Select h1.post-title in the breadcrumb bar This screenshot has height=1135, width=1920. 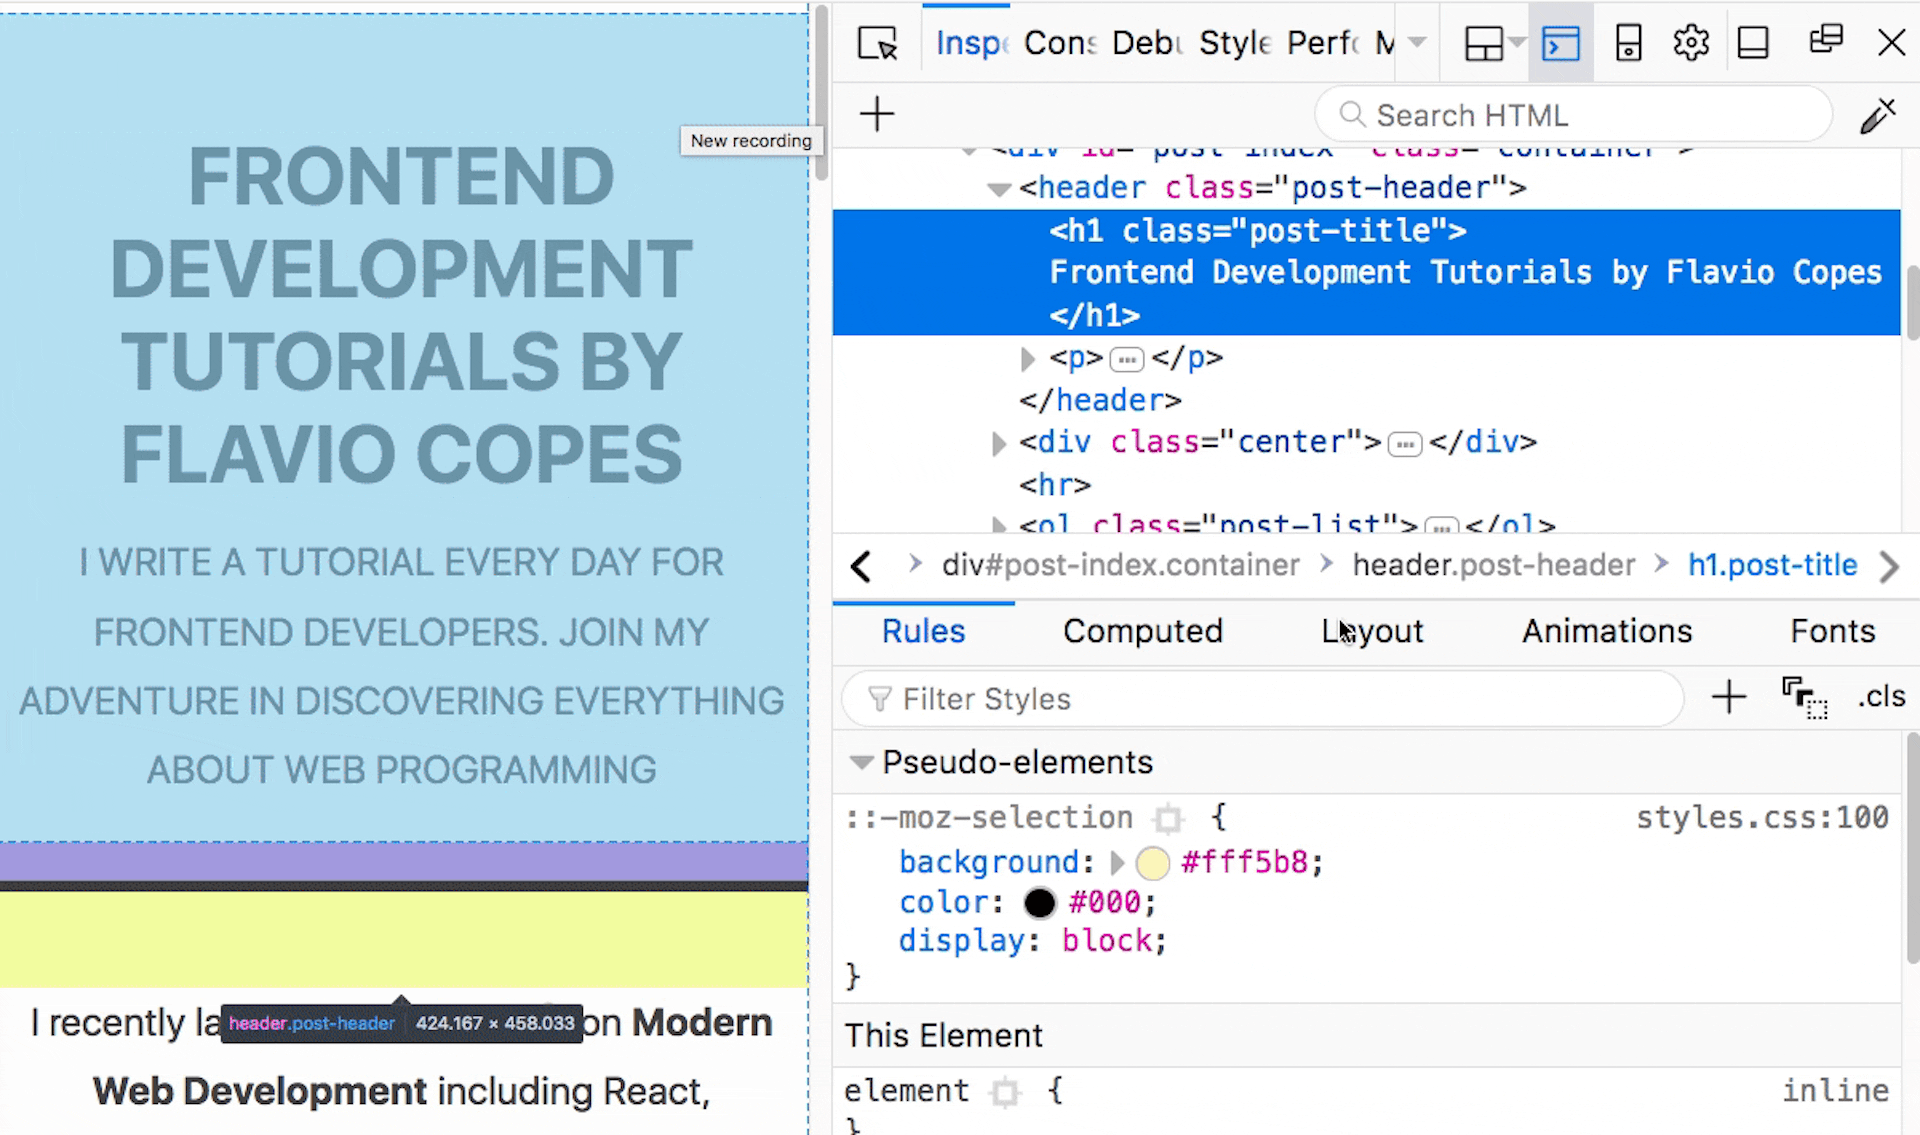[x=1772, y=565]
